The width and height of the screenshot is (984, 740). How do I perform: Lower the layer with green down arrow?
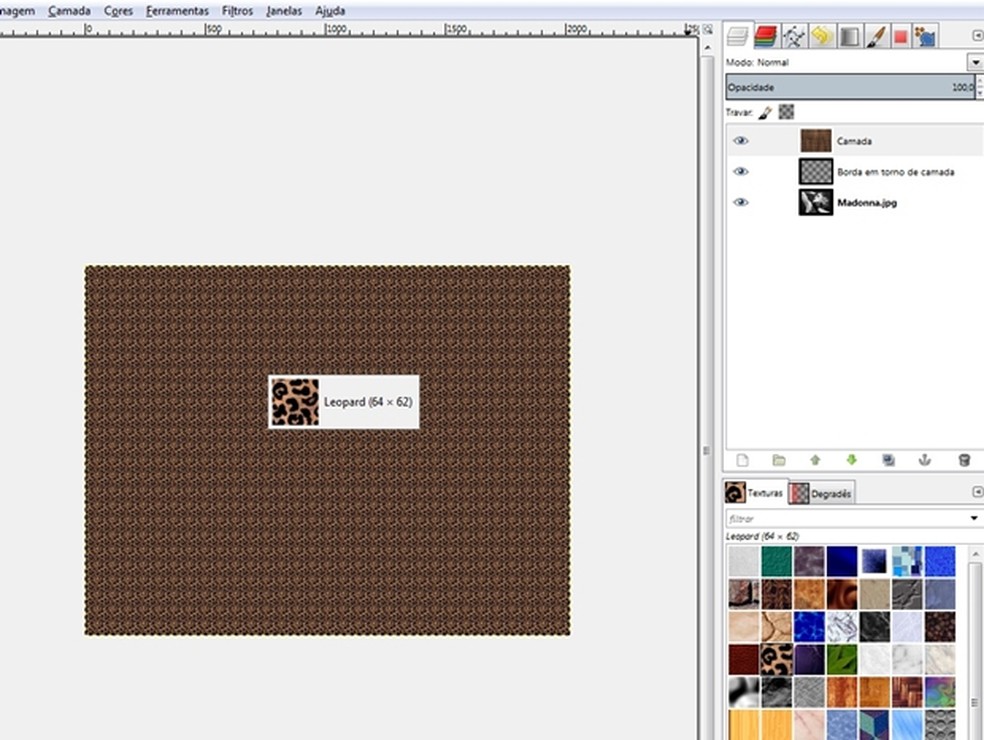pos(852,460)
